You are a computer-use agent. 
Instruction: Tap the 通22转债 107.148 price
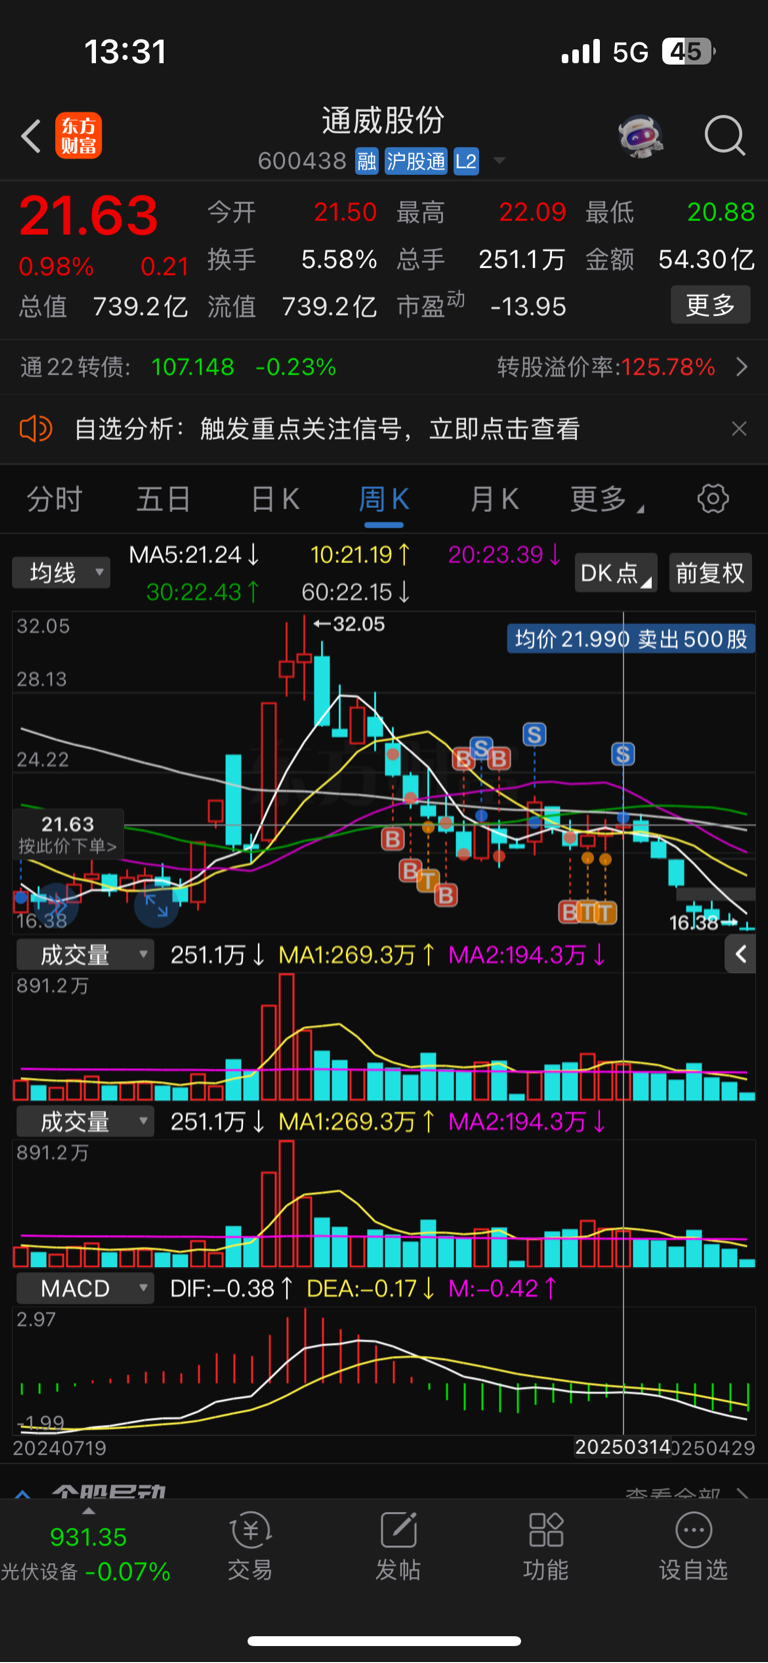point(193,367)
